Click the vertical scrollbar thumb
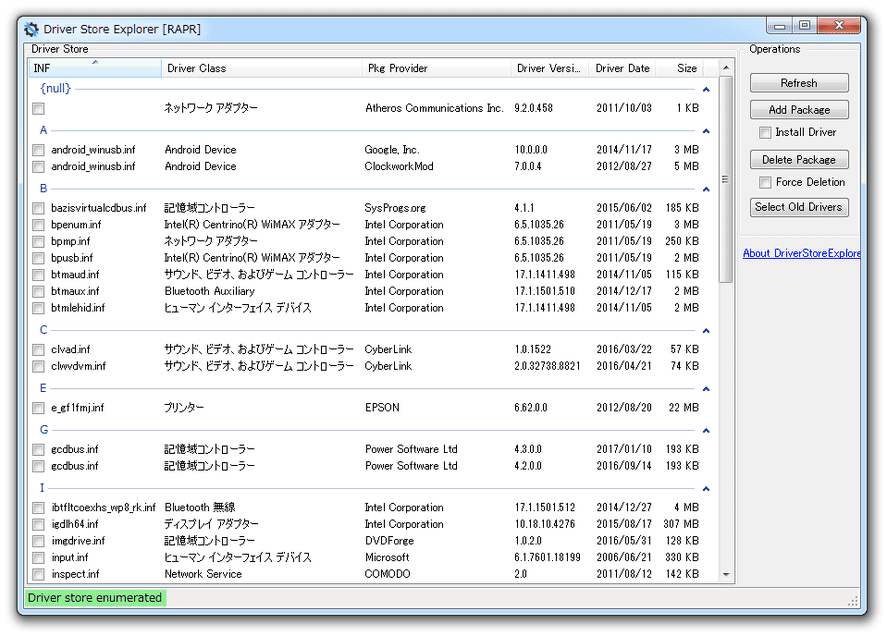This screenshot has width=887, height=636. [x=726, y=179]
